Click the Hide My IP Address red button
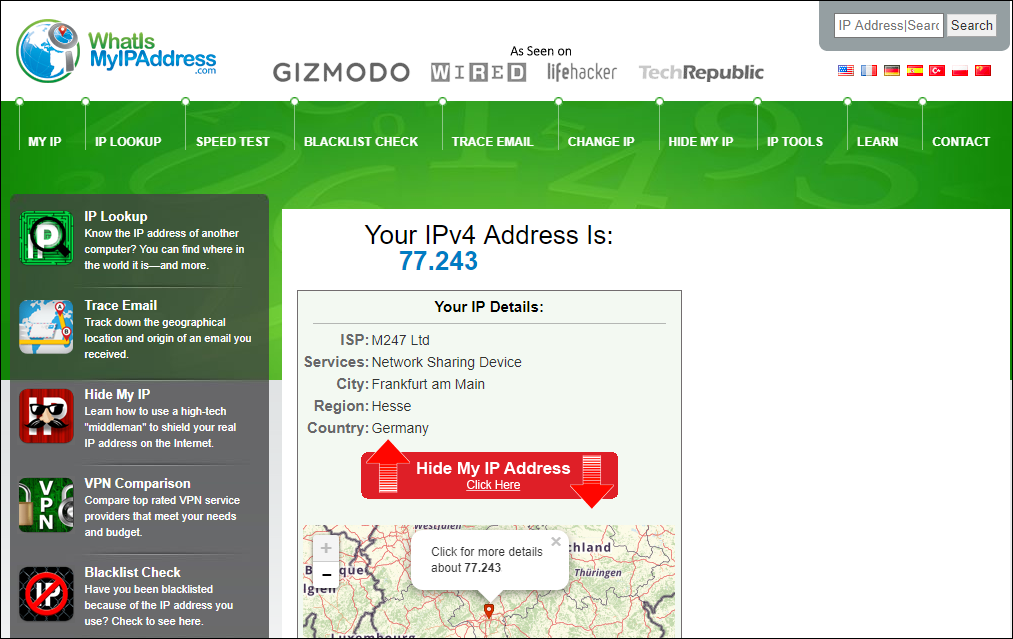The height and width of the screenshot is (639, 1013). 489,476
